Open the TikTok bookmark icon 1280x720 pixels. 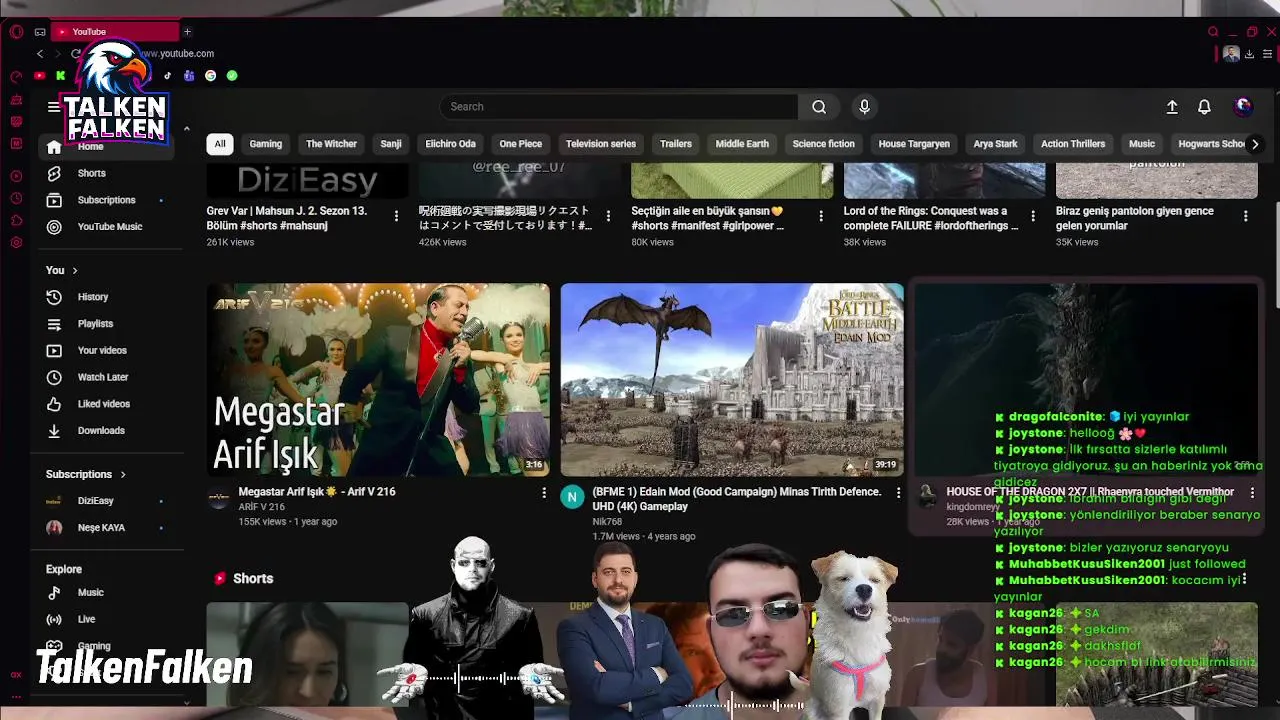[167, 76]
